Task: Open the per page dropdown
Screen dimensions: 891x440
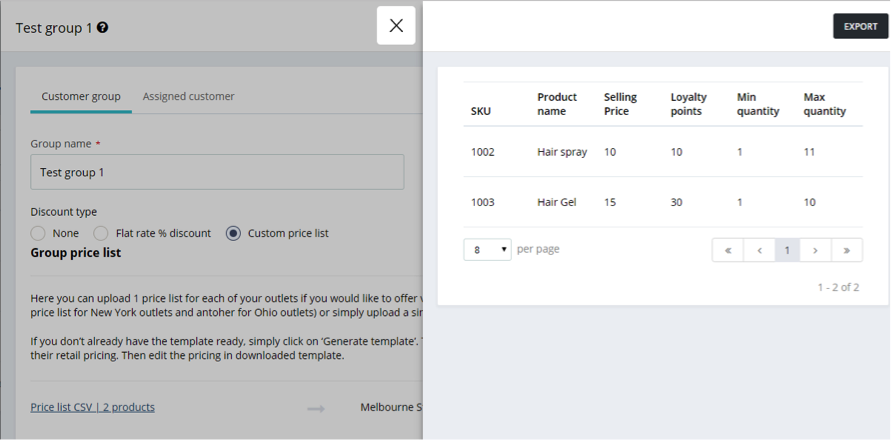Action: tap(488, 249)
